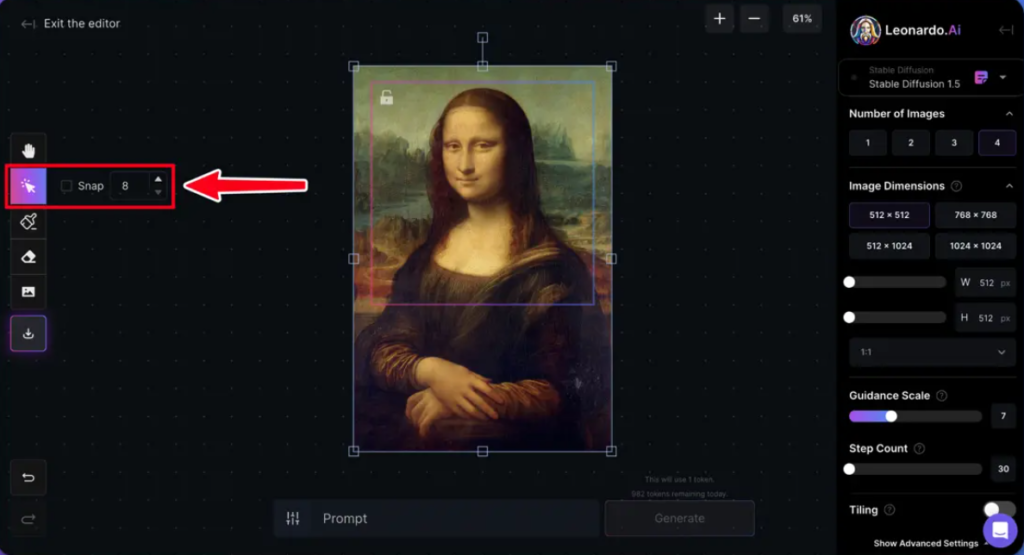Select the Pan hand tool
Screen dimensions: 1024x555
pos(28,151)
